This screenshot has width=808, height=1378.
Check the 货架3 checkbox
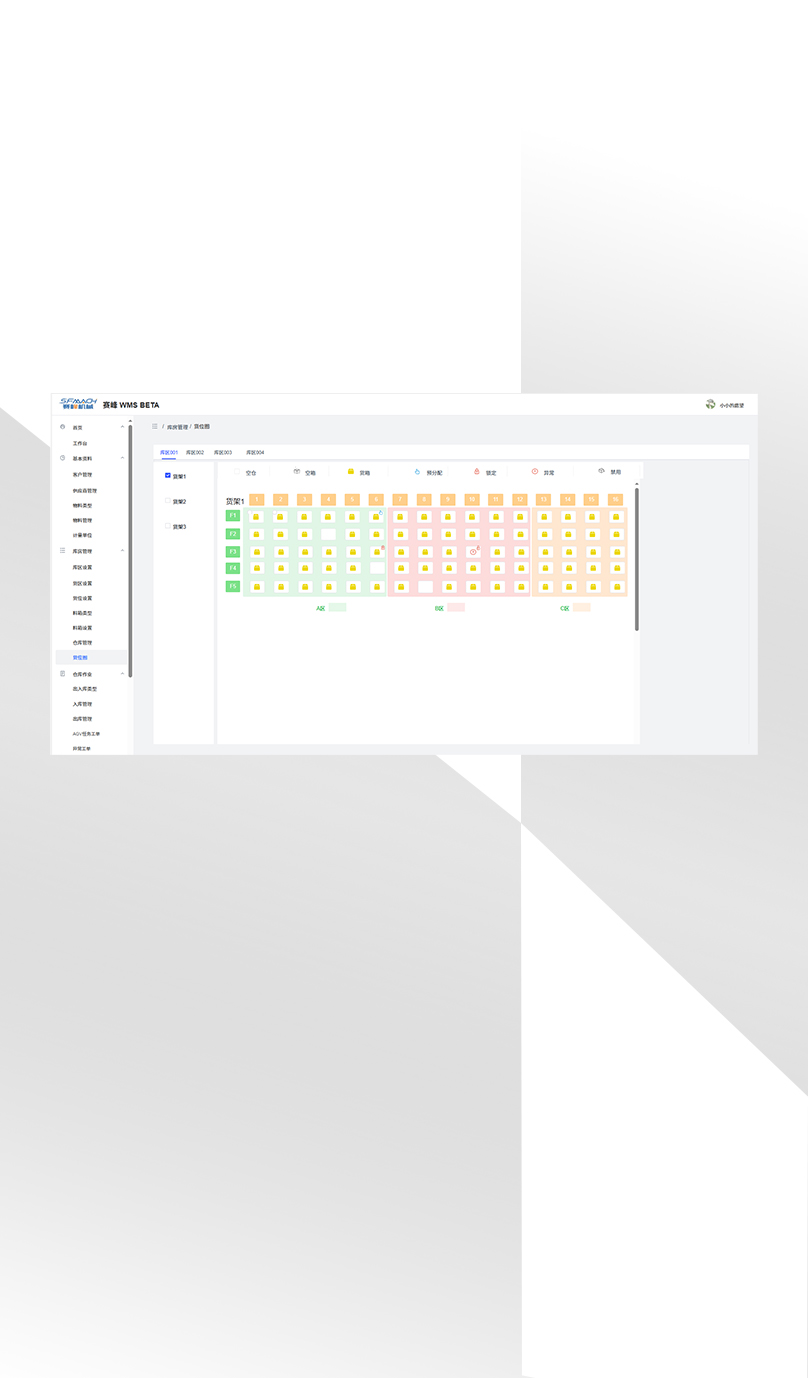coord(168,526)
